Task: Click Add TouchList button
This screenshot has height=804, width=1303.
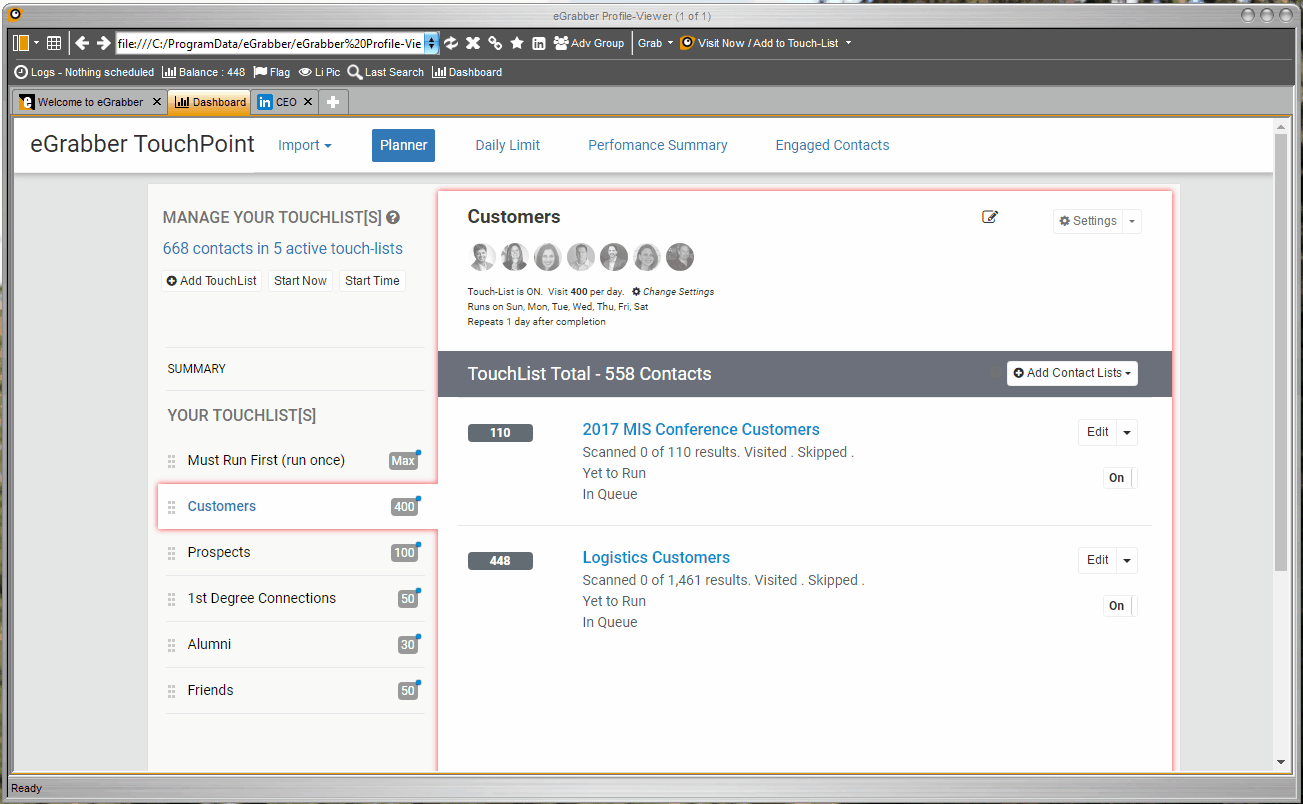Action: pos(212,281)
